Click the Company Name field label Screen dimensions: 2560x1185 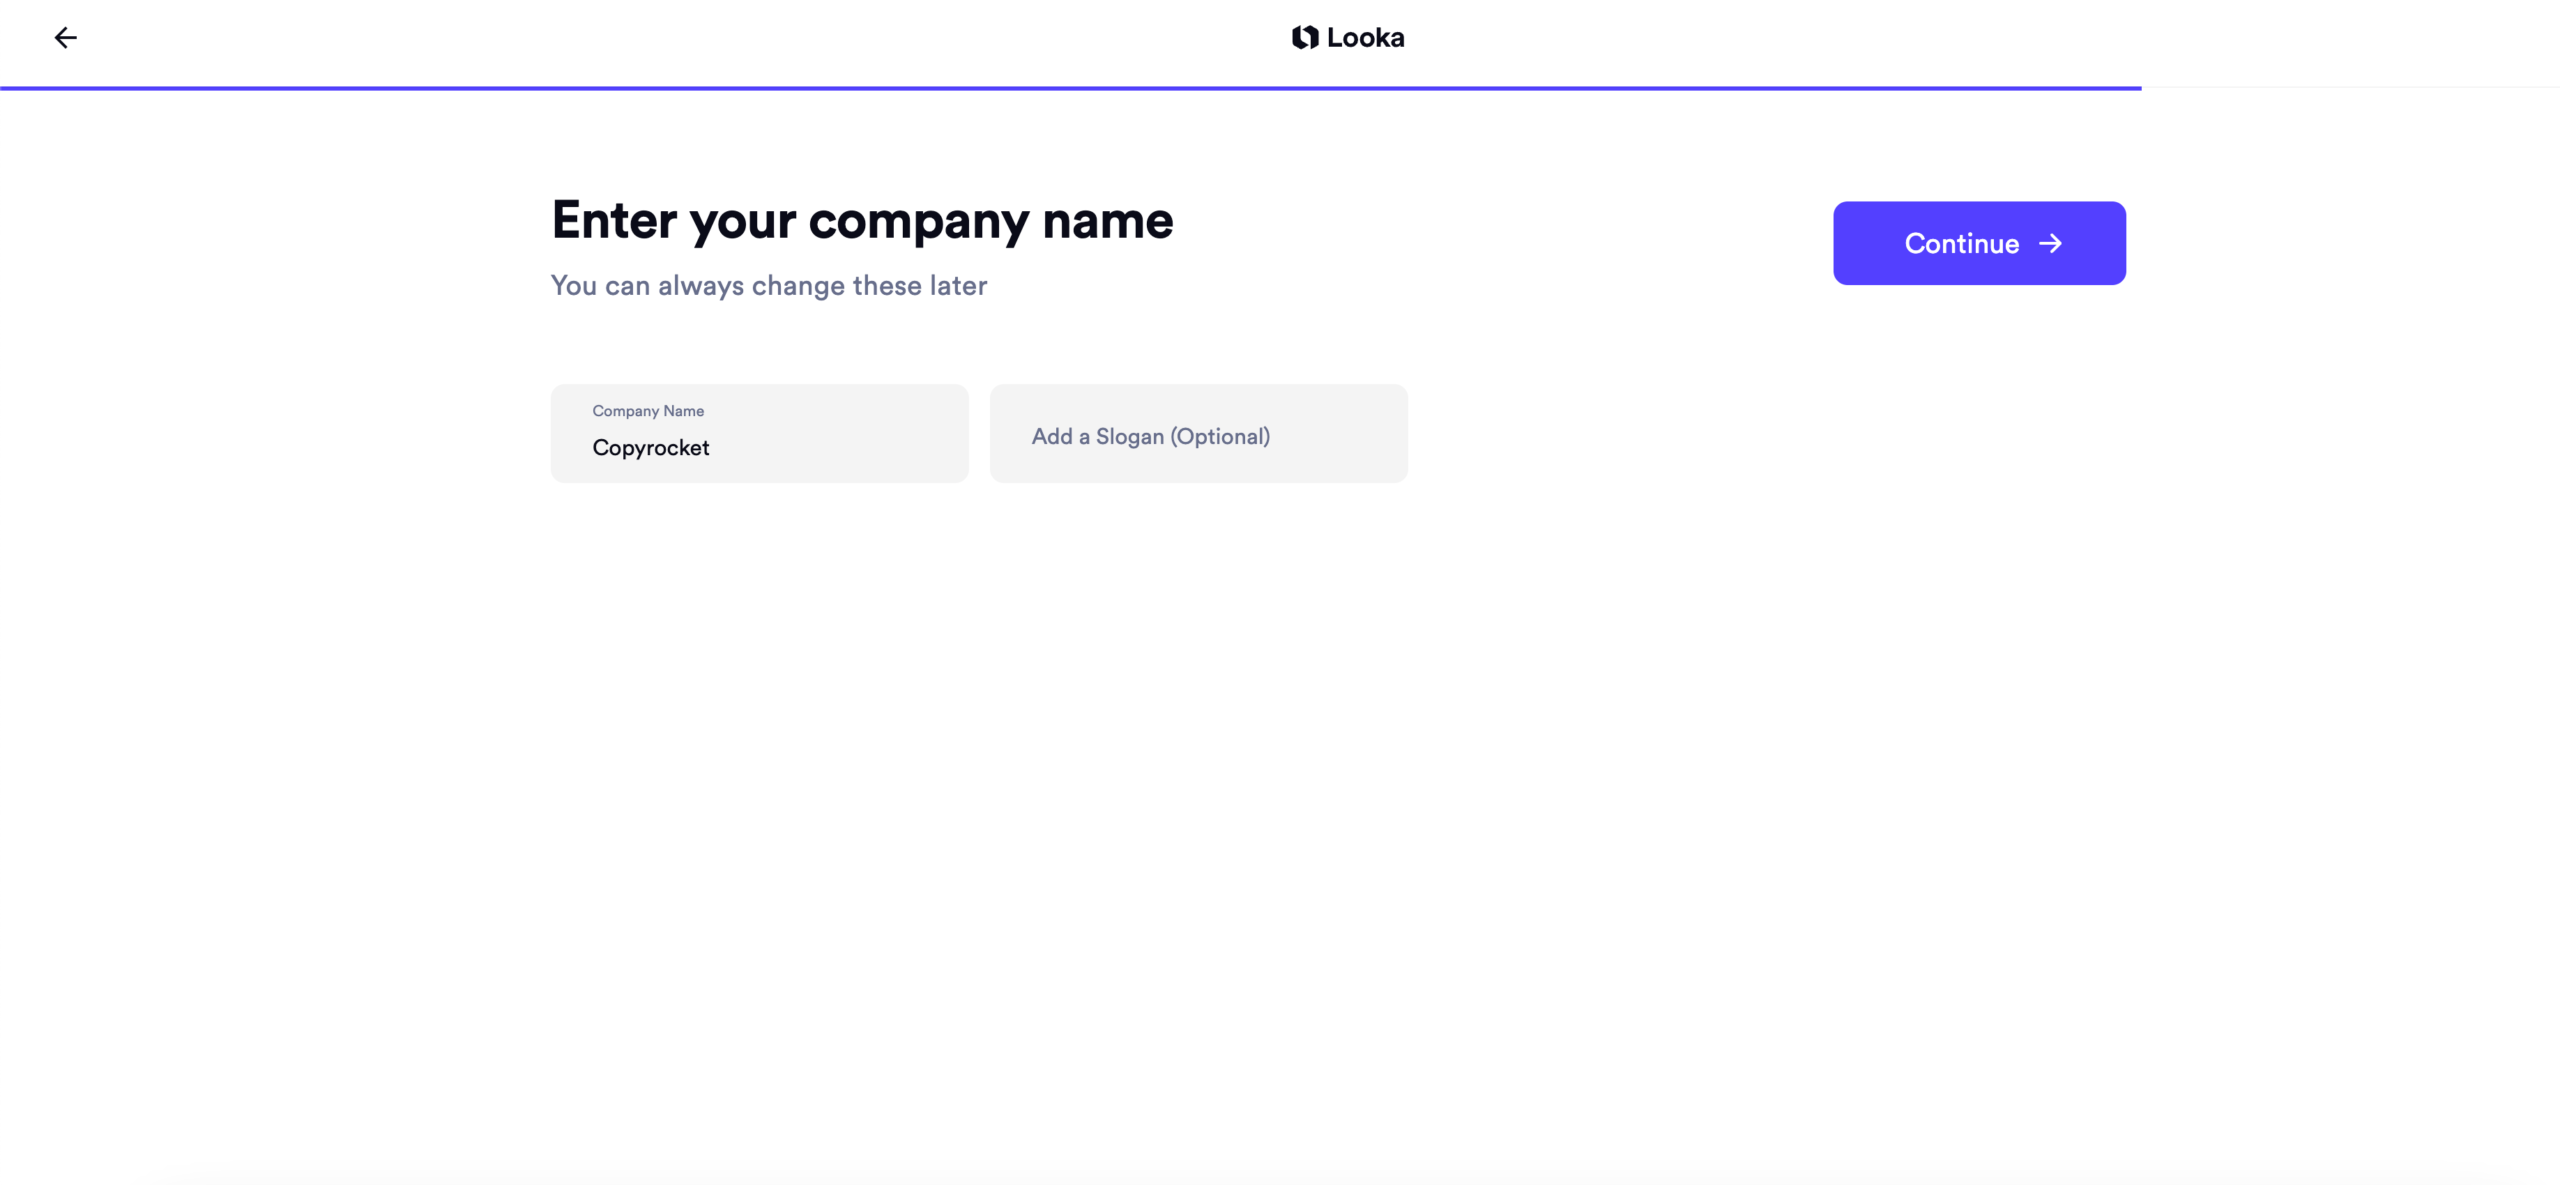pyautogui.click(x=647, y=410)
